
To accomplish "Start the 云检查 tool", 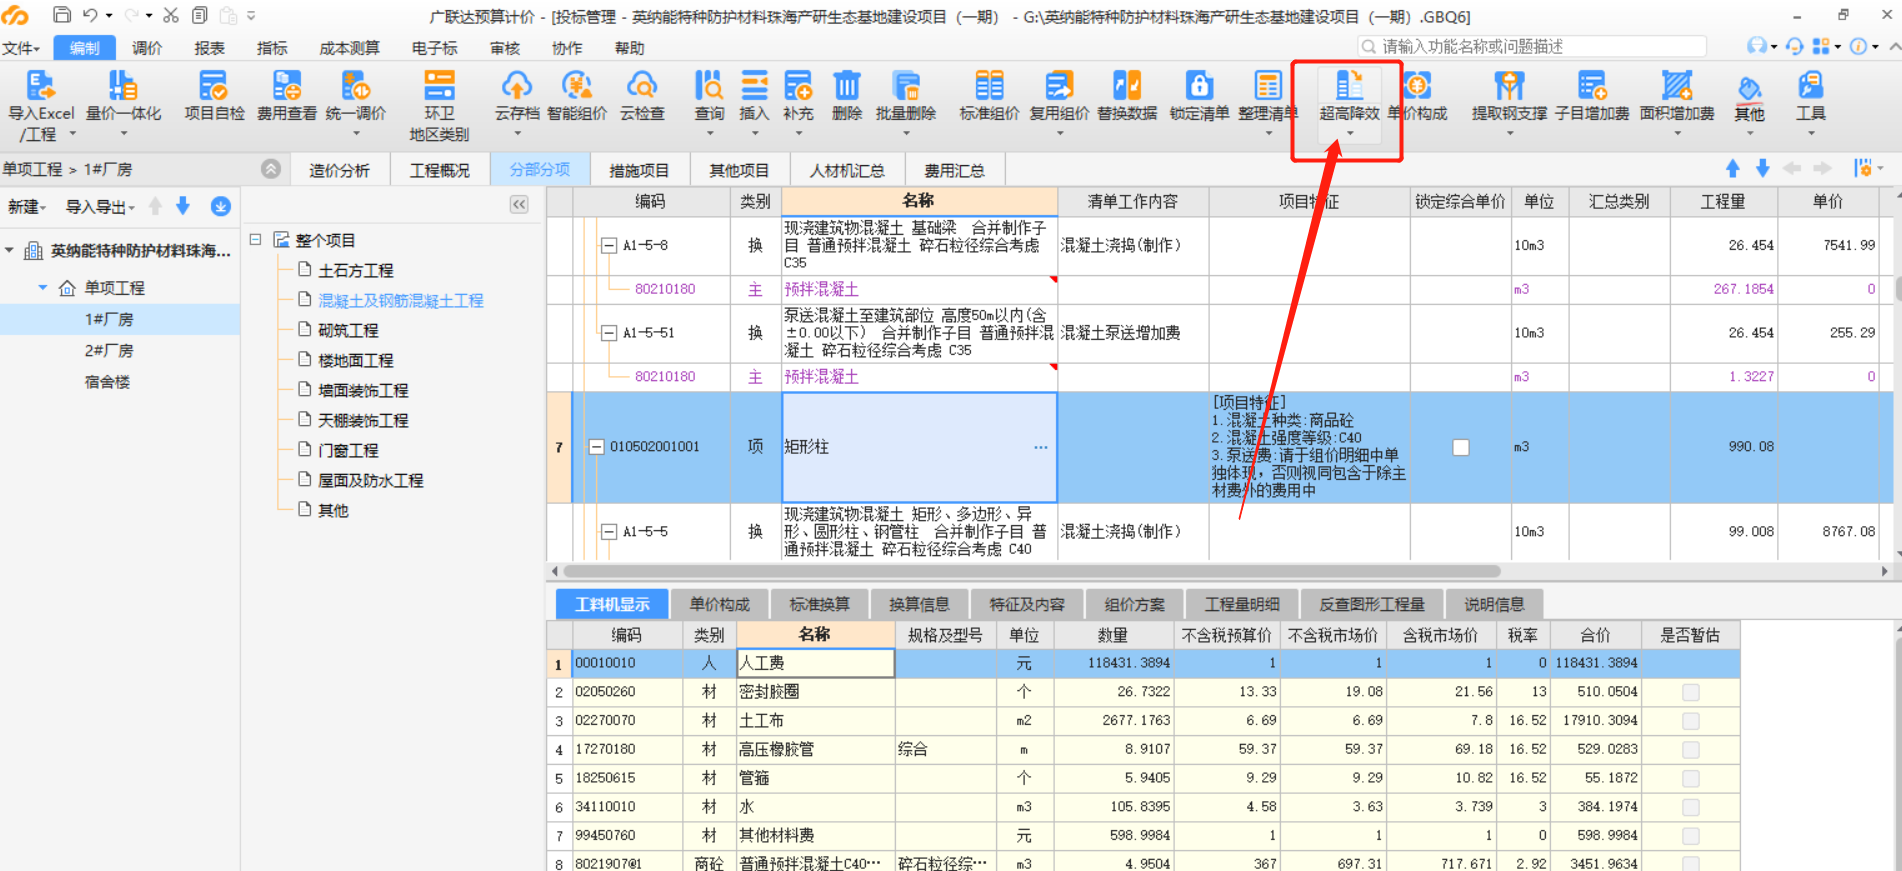I will point(642,97).
